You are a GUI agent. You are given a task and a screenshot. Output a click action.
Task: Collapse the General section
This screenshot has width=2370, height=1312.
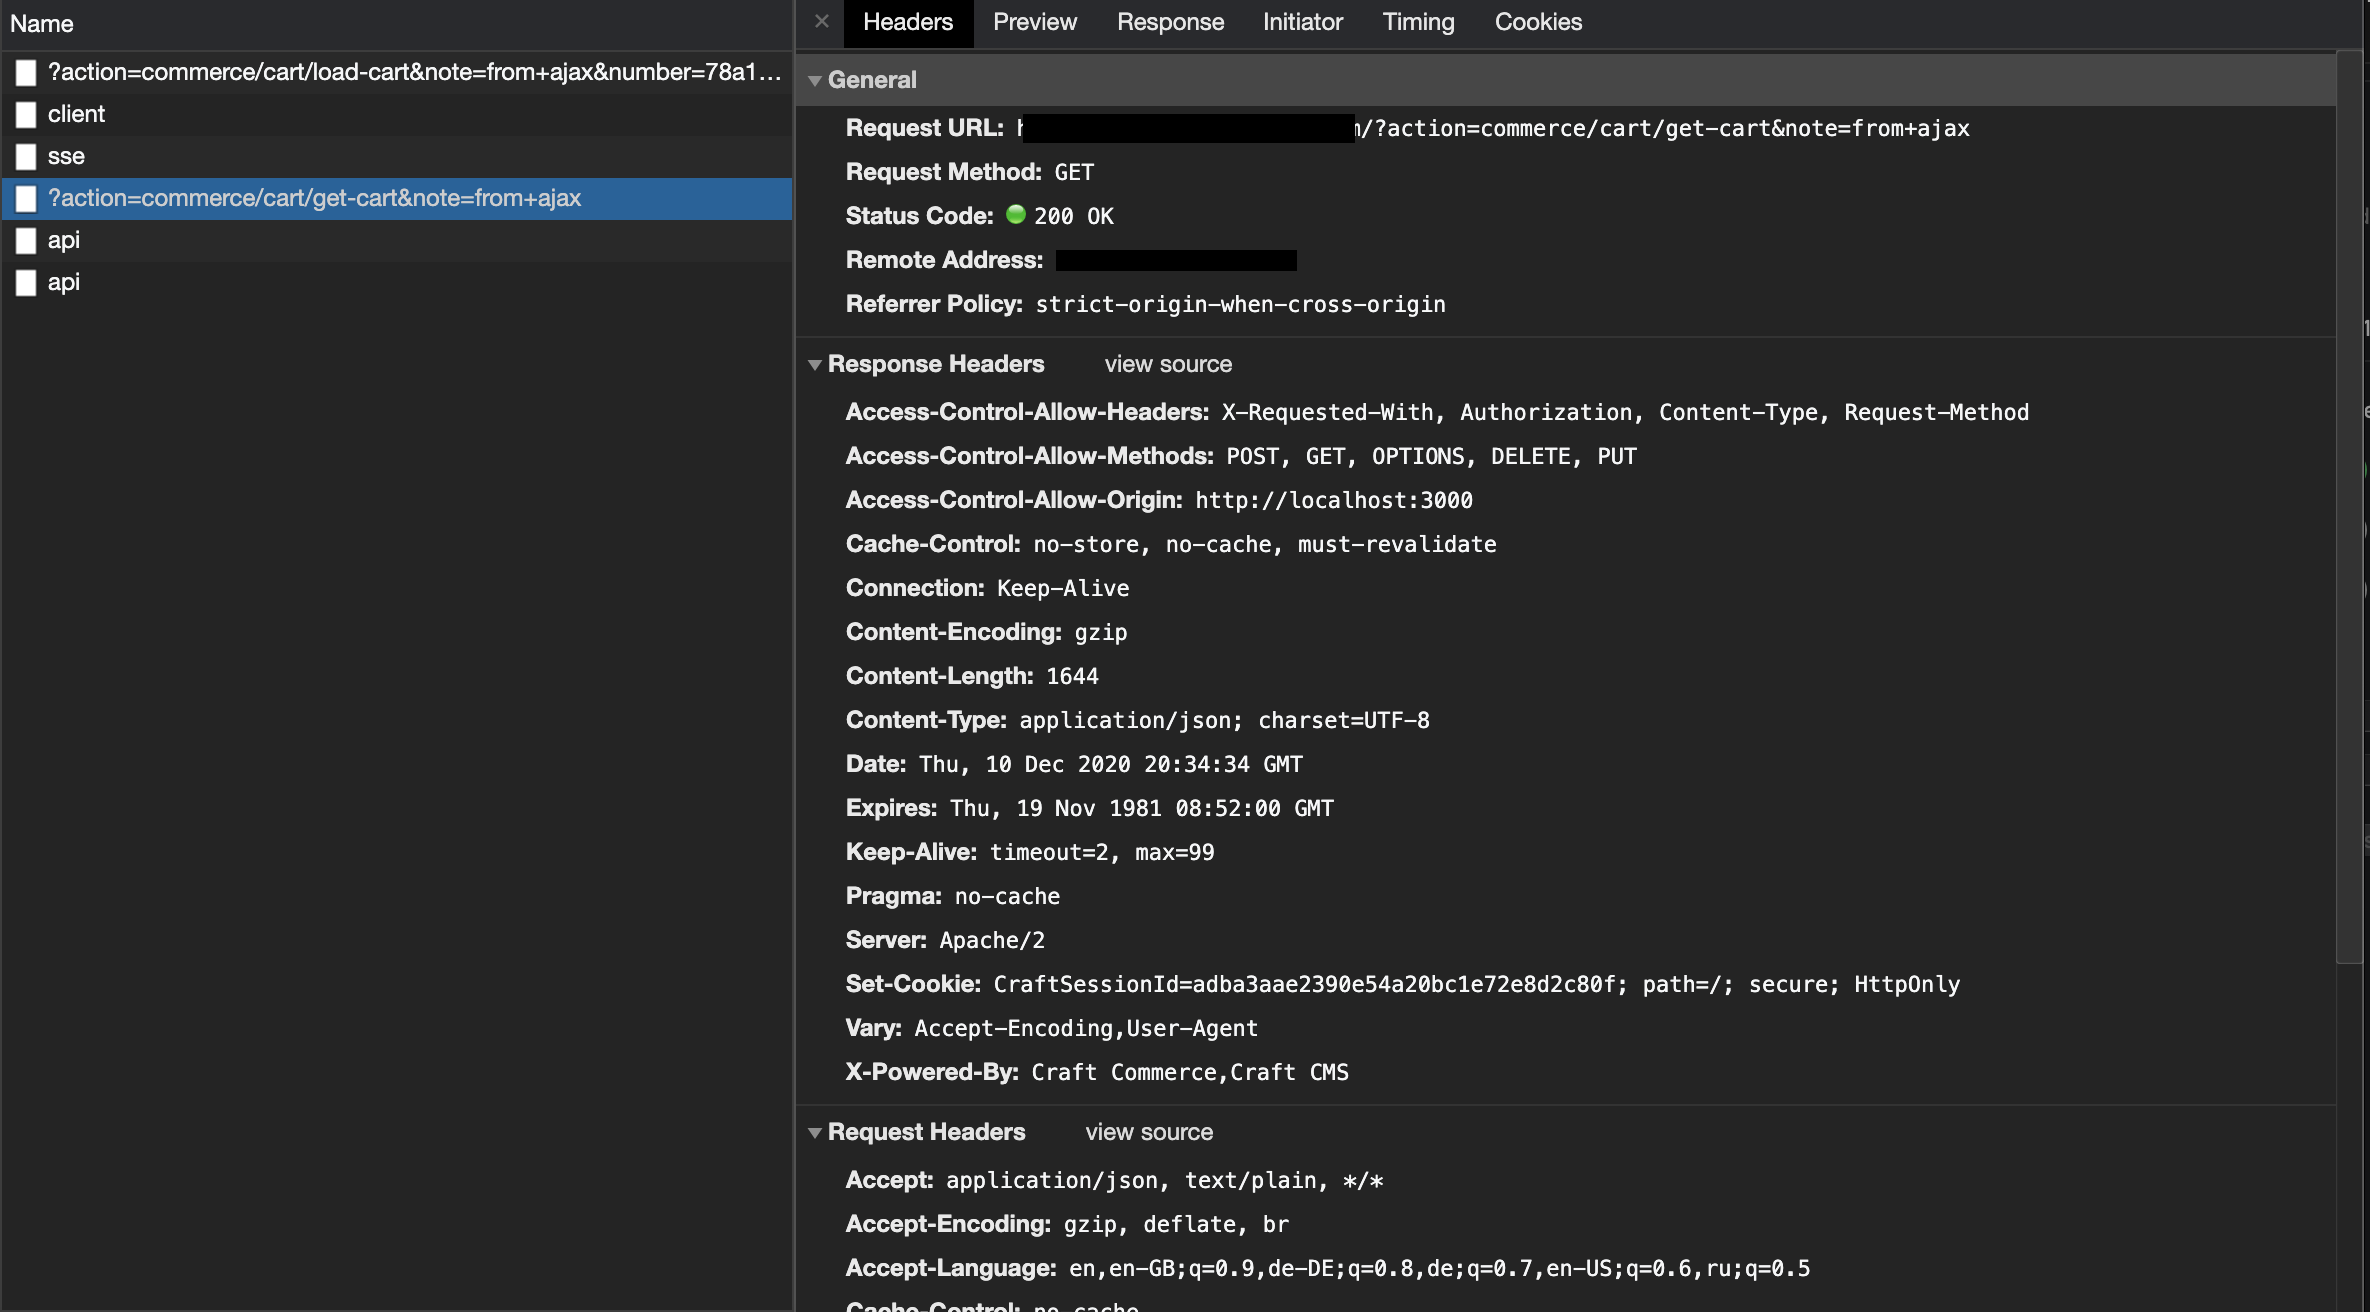(x=815, y=80)
